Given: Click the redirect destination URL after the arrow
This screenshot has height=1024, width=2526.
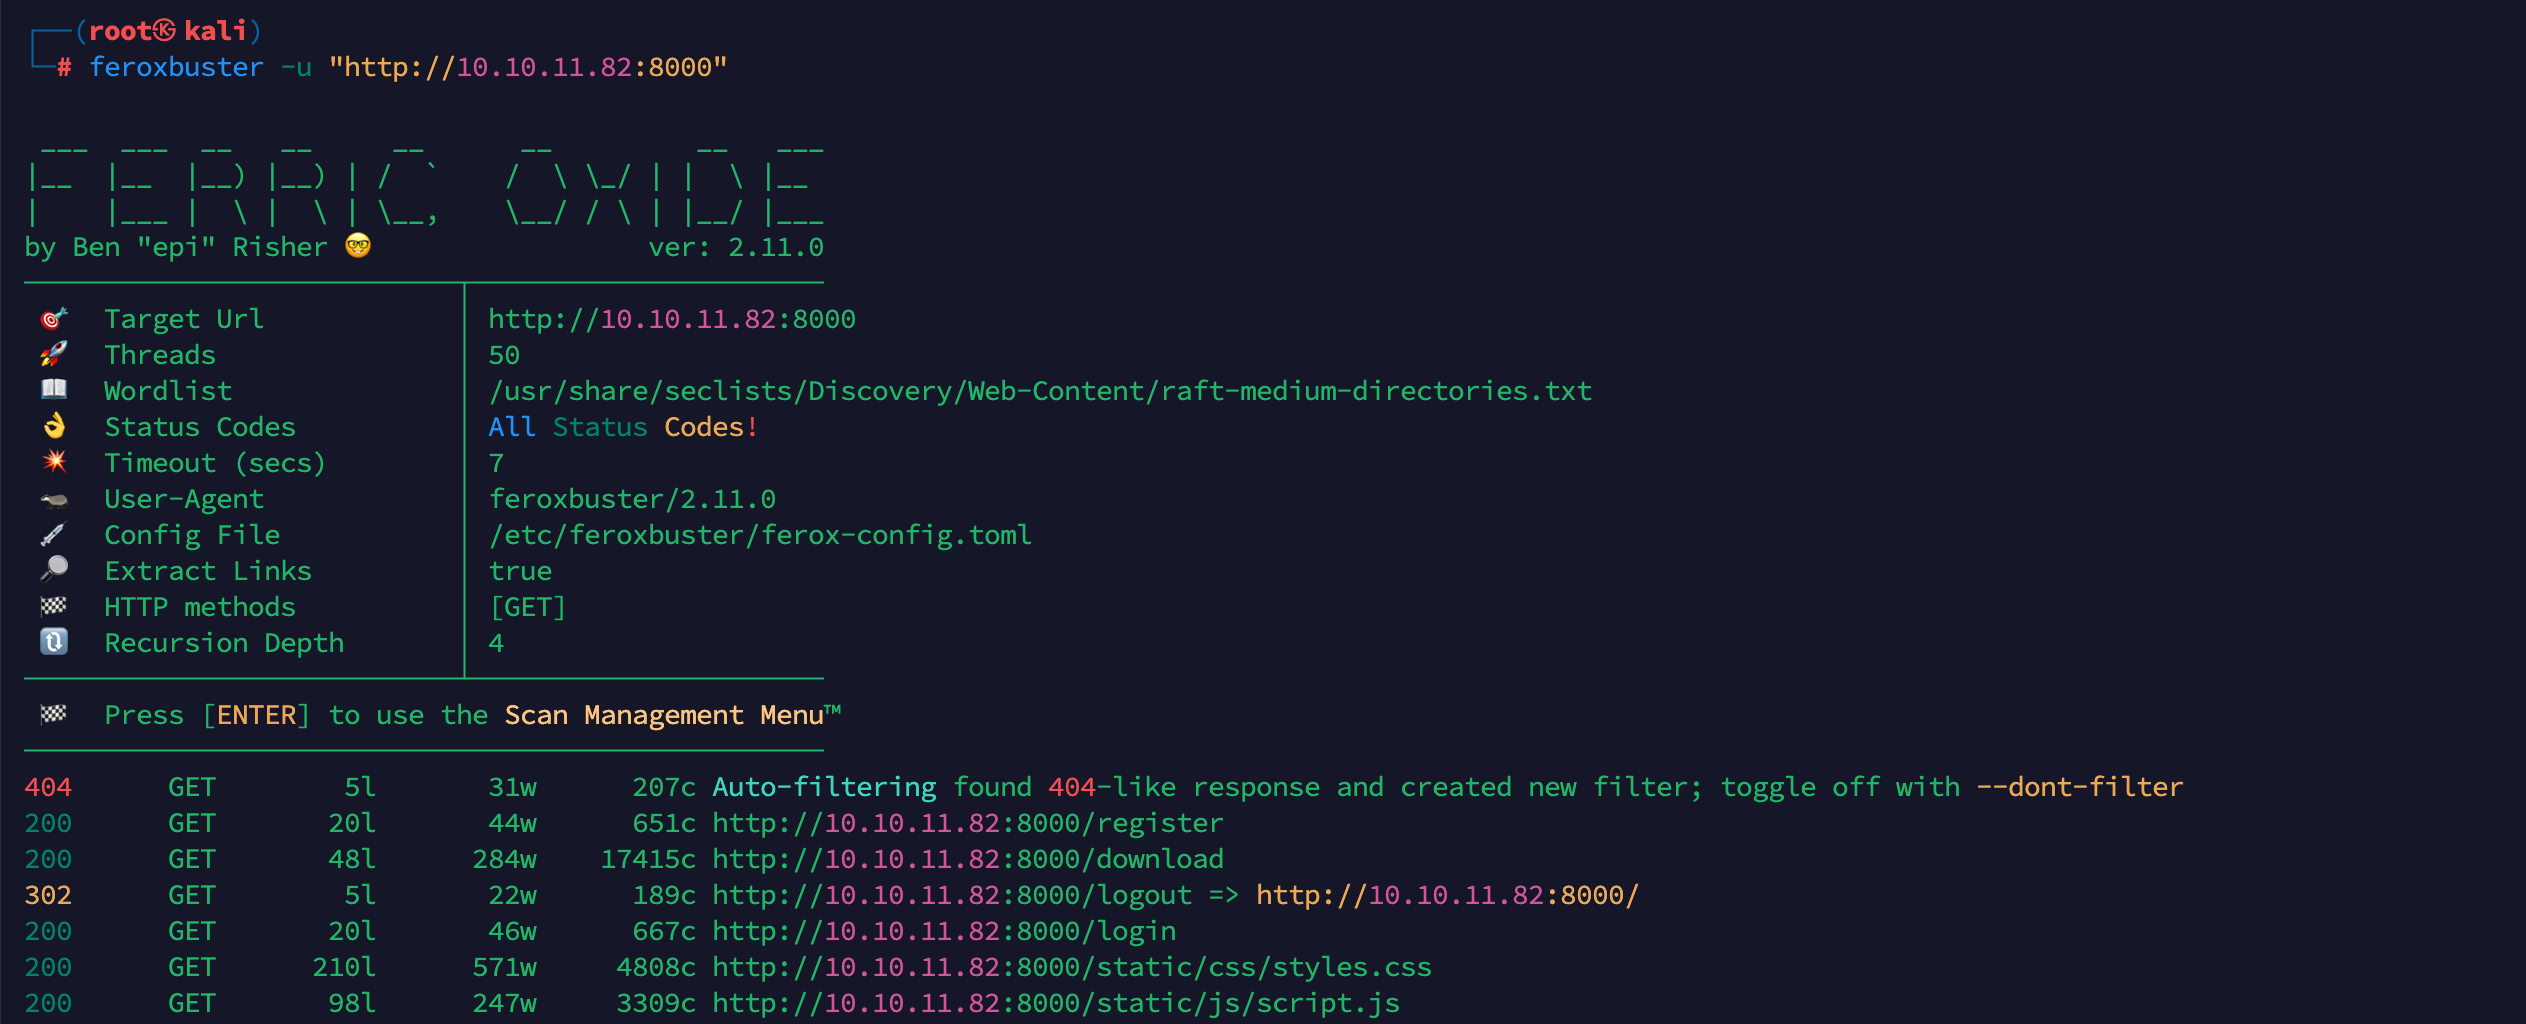Looking at the screenshot, I should 1448,895.
